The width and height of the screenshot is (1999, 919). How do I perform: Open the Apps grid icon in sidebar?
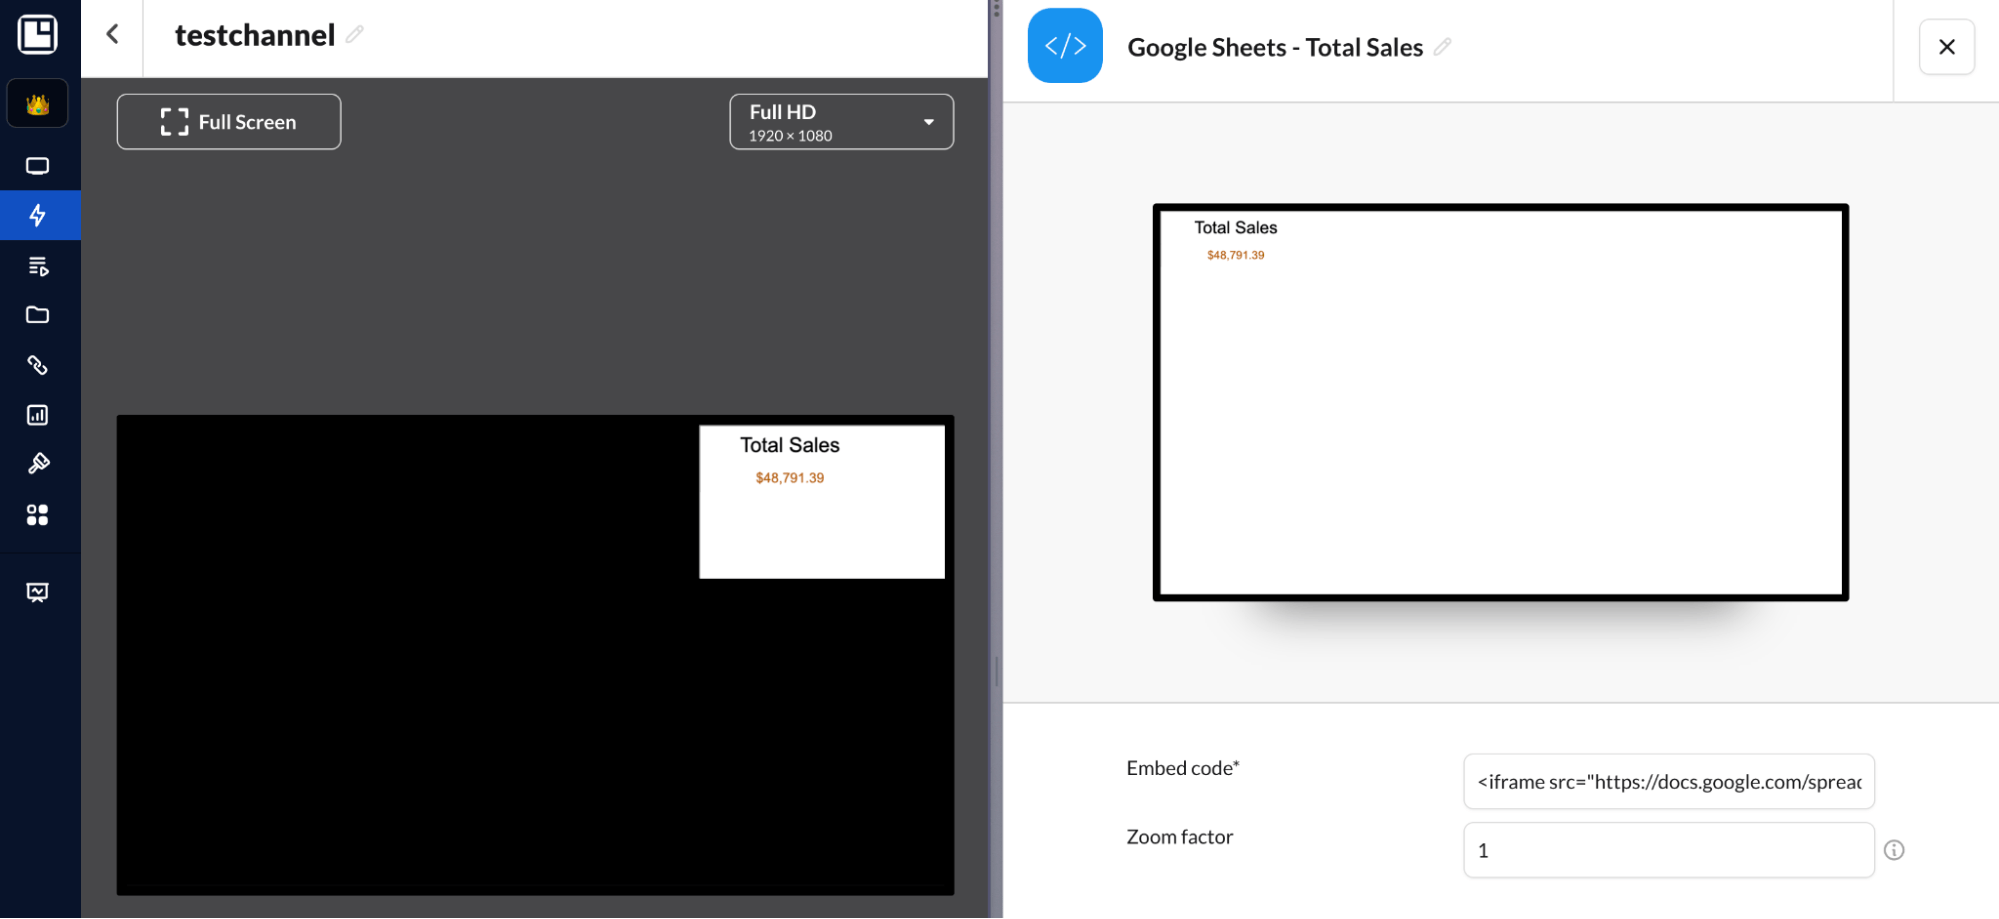point(37,514)
